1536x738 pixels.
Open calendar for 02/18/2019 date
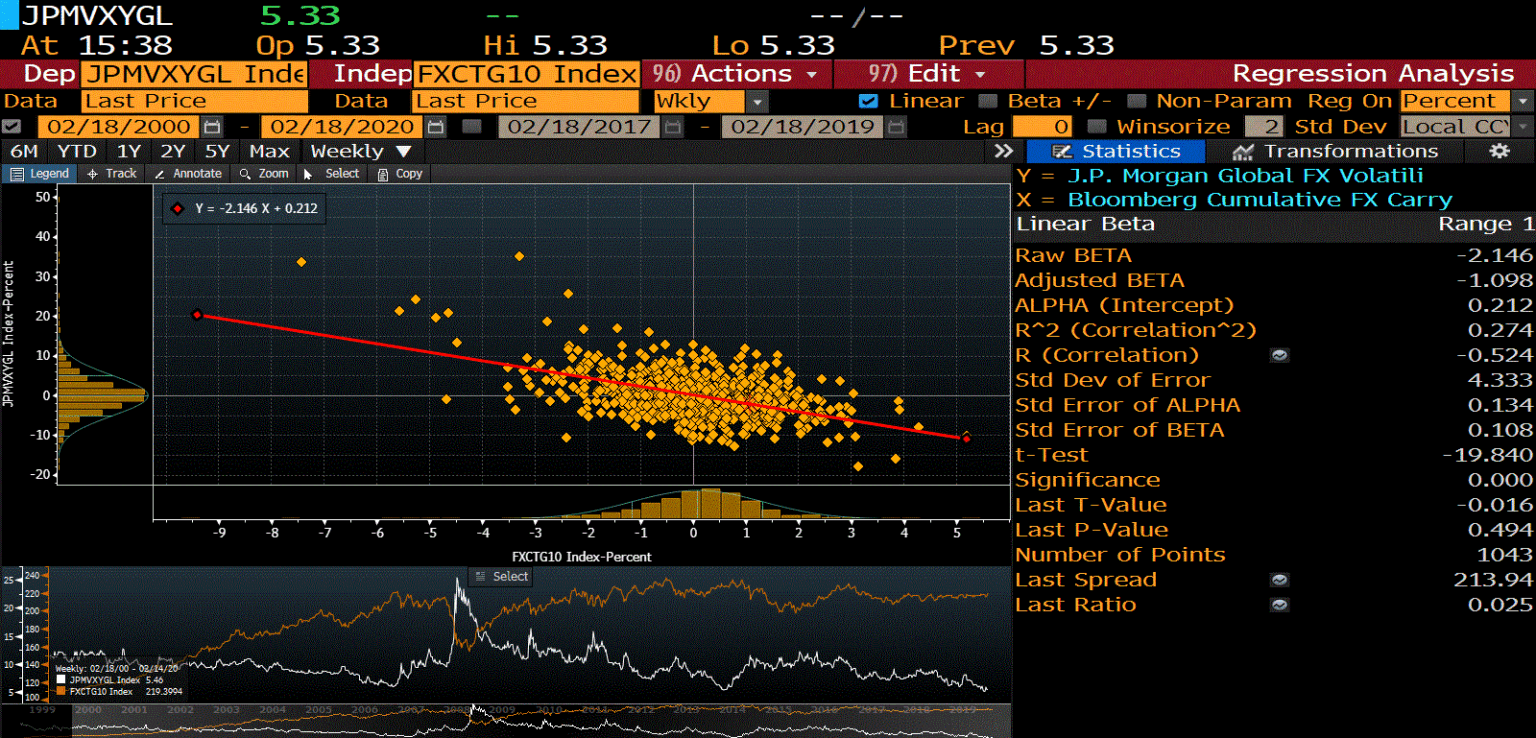(896, 127)
